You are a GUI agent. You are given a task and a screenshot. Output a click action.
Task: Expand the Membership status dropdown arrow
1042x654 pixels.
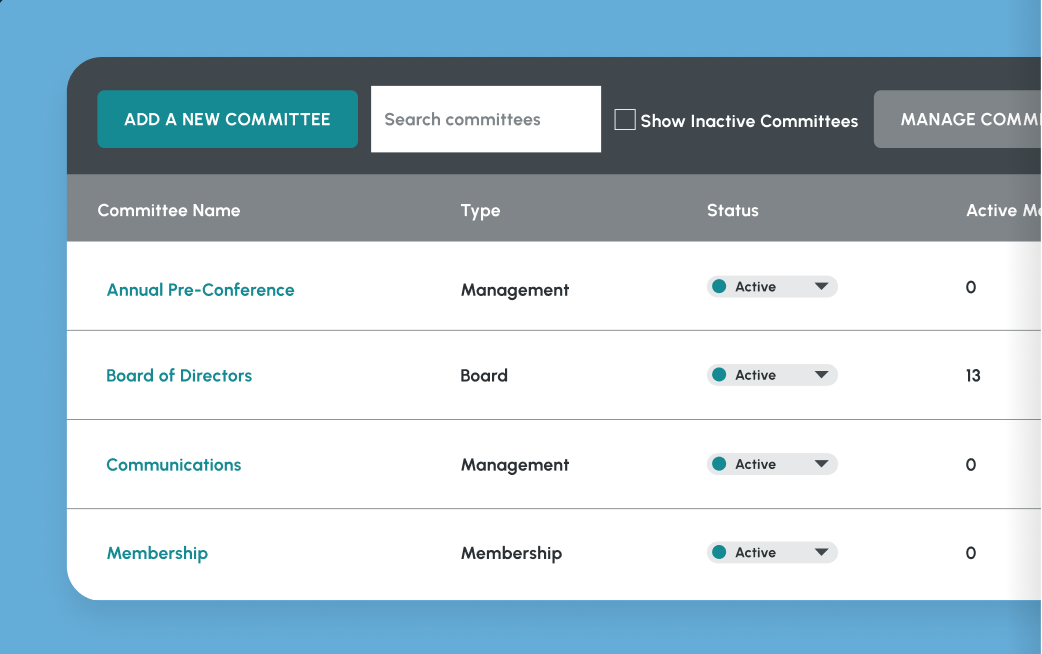pos(821,552)
